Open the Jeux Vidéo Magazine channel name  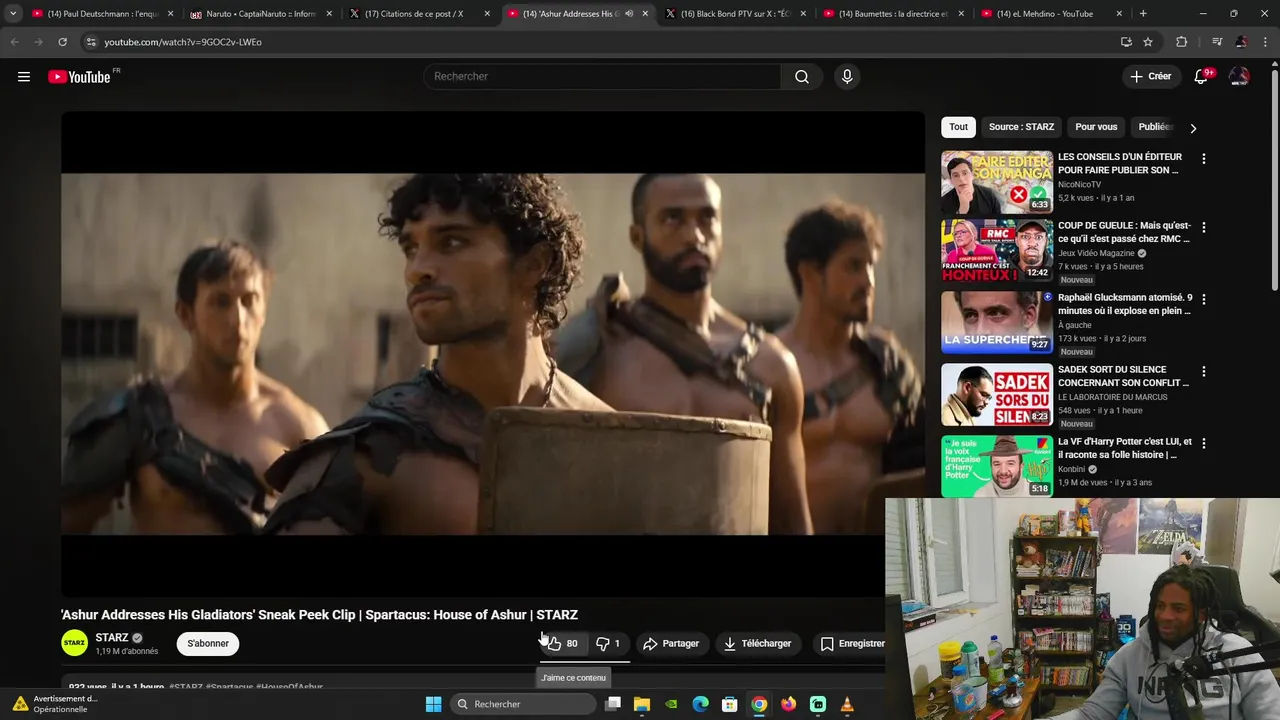(1096, 254)
